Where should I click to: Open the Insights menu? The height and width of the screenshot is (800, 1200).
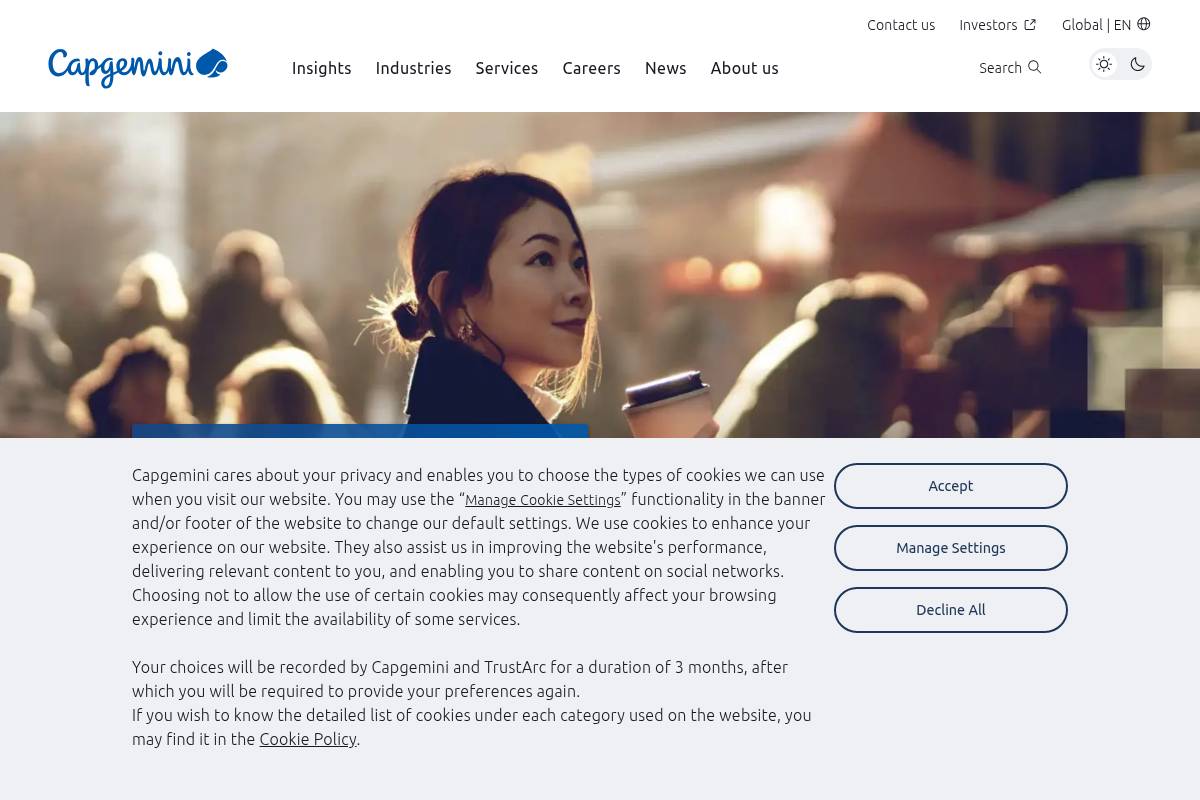coord(322,68)
